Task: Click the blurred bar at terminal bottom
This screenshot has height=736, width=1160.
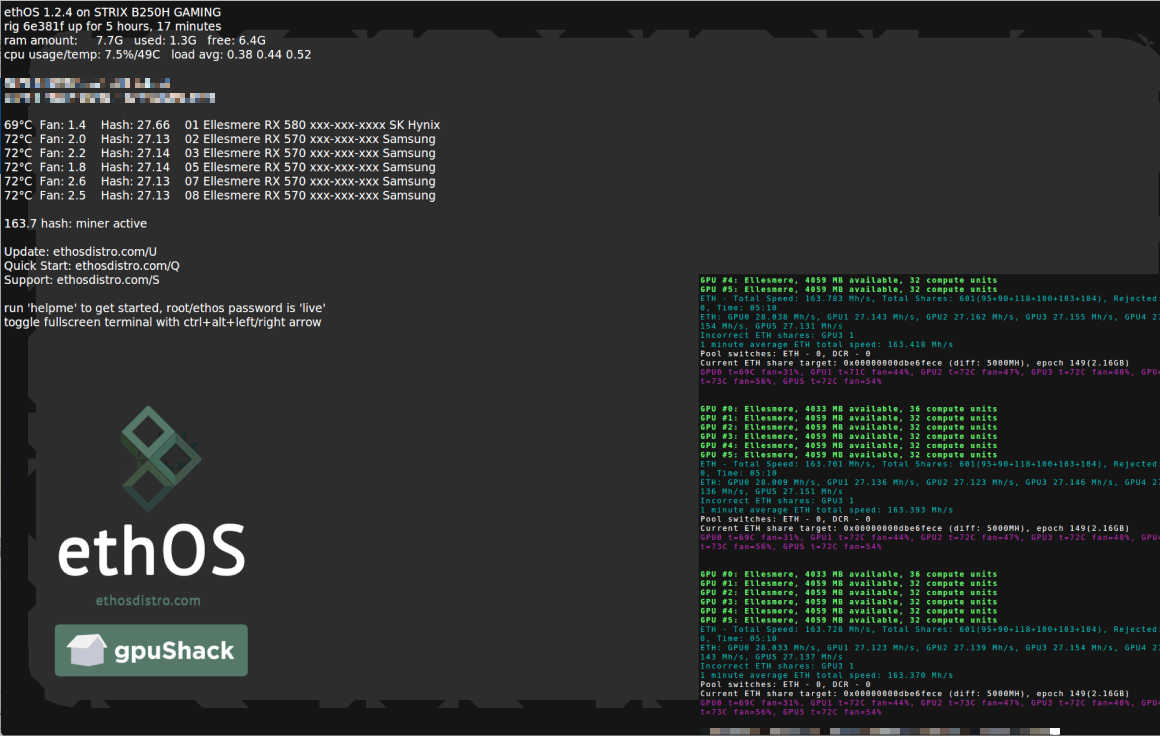Action: click(884, 731)
